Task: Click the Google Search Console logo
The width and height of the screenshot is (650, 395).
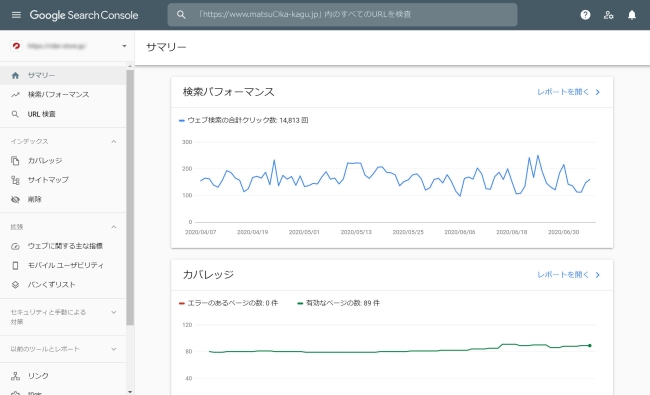Action: point(84,15)
